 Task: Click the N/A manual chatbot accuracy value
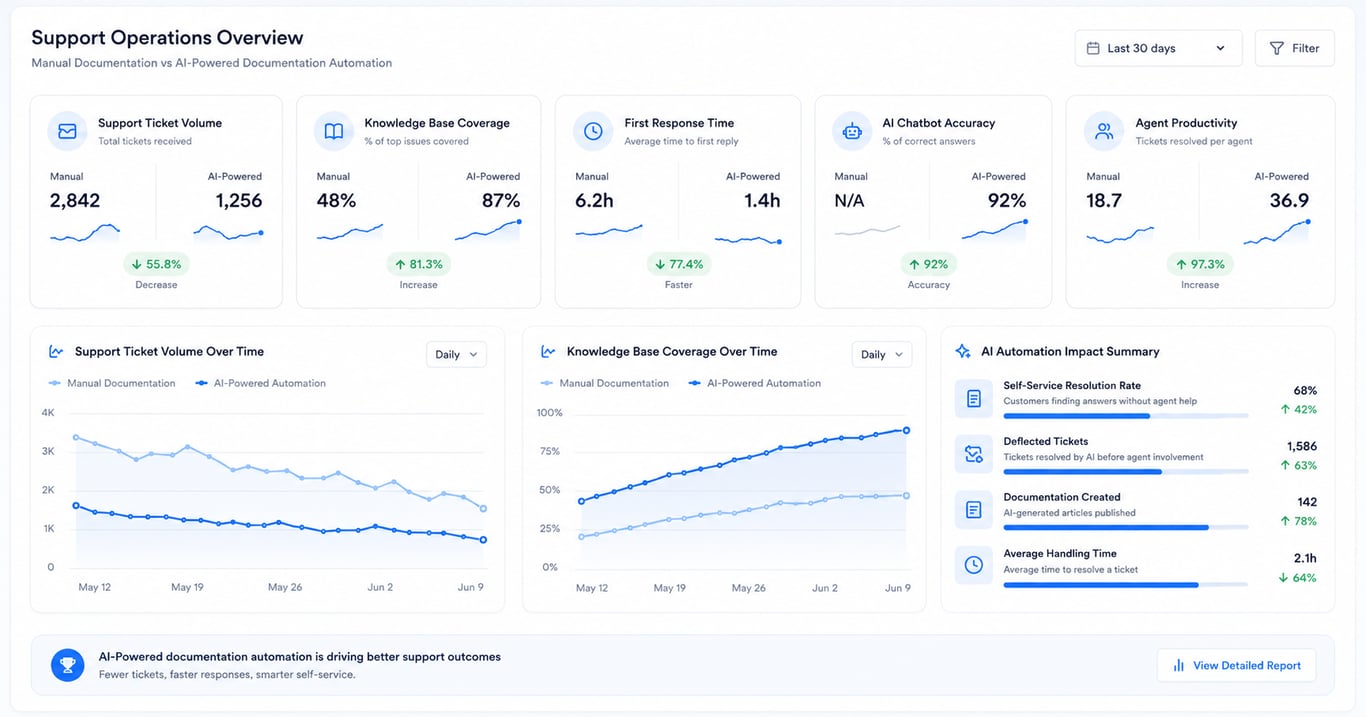tap(849, 201)
